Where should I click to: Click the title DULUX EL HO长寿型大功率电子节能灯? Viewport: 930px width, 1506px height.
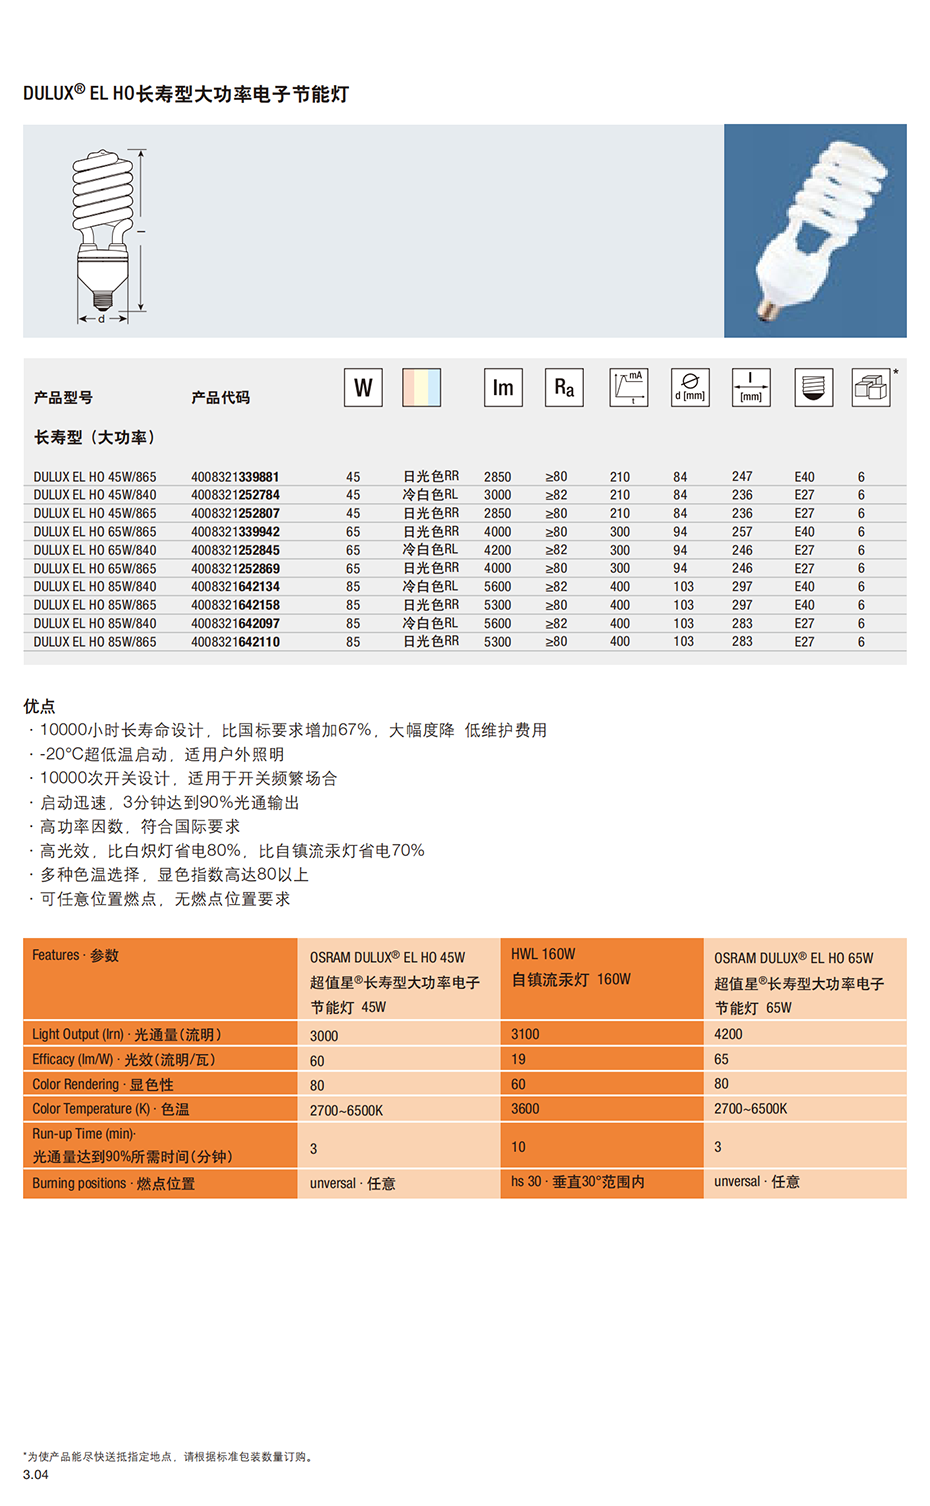click(x=186, y=94)
